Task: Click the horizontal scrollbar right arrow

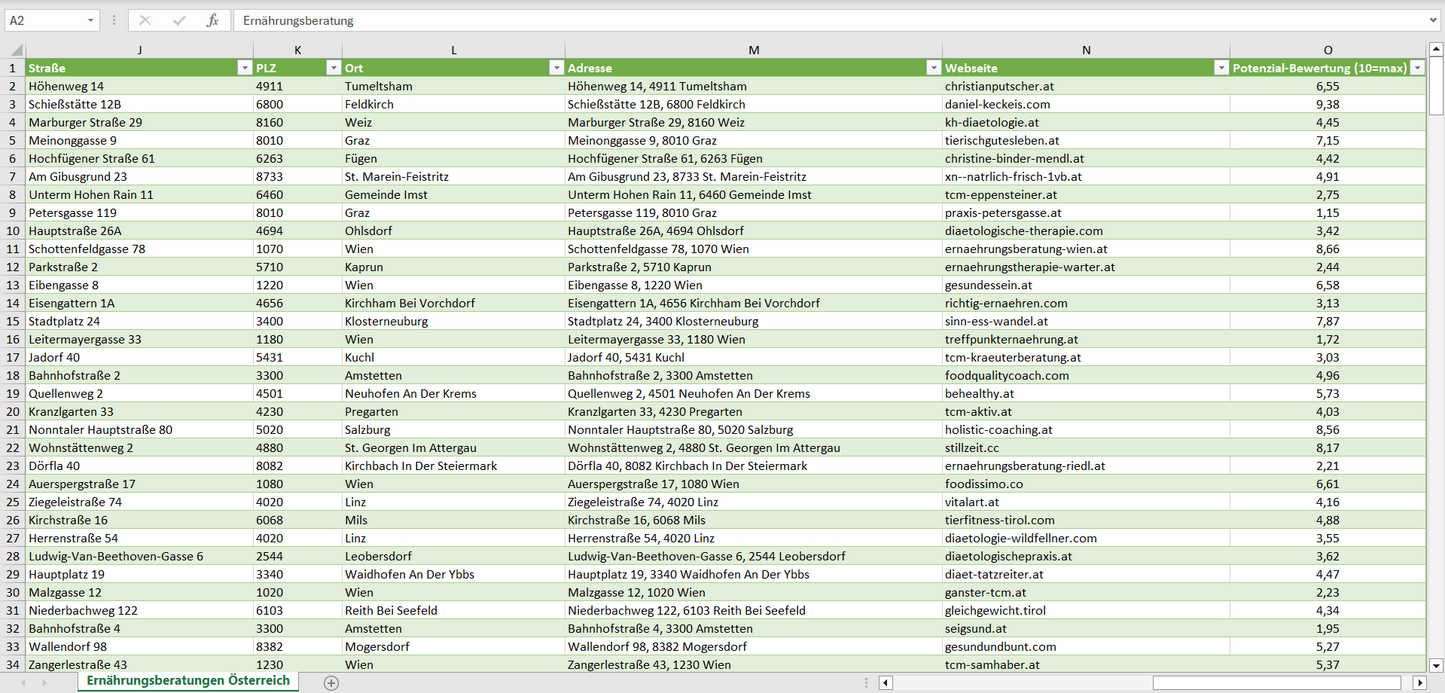Action: [x=1419, y=683]
